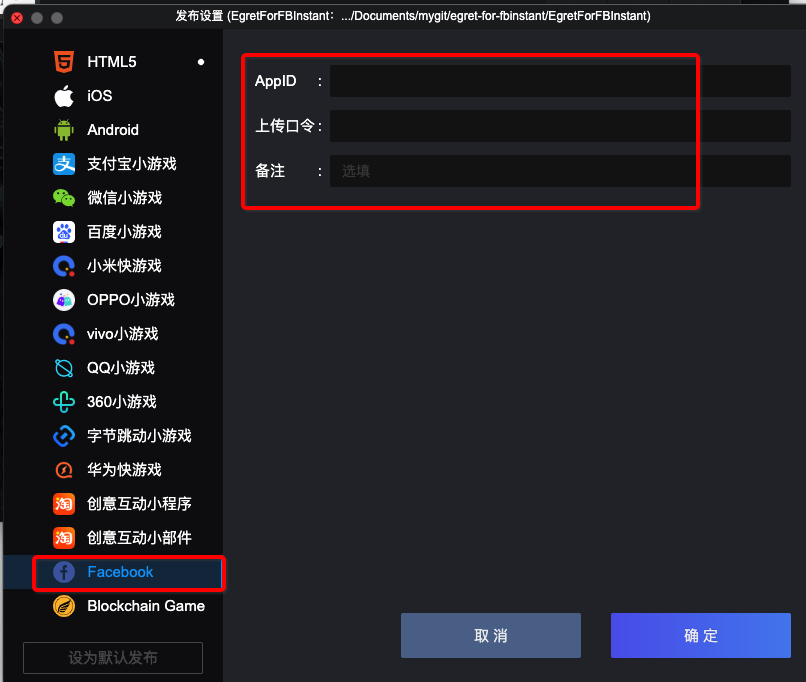
Task: Click the Baidu paw icon
Action: tap(64, 232)
